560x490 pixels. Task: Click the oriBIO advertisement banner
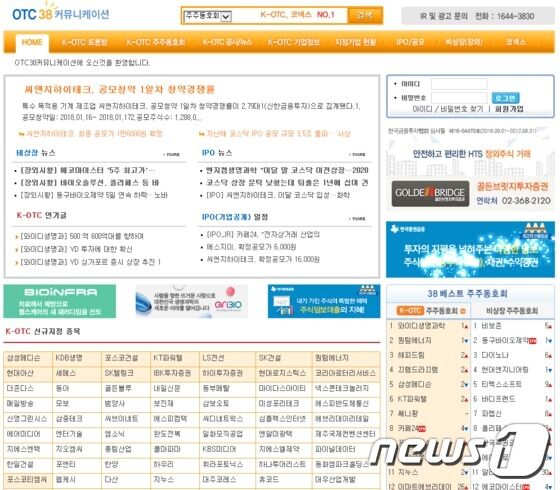[191, 301]
